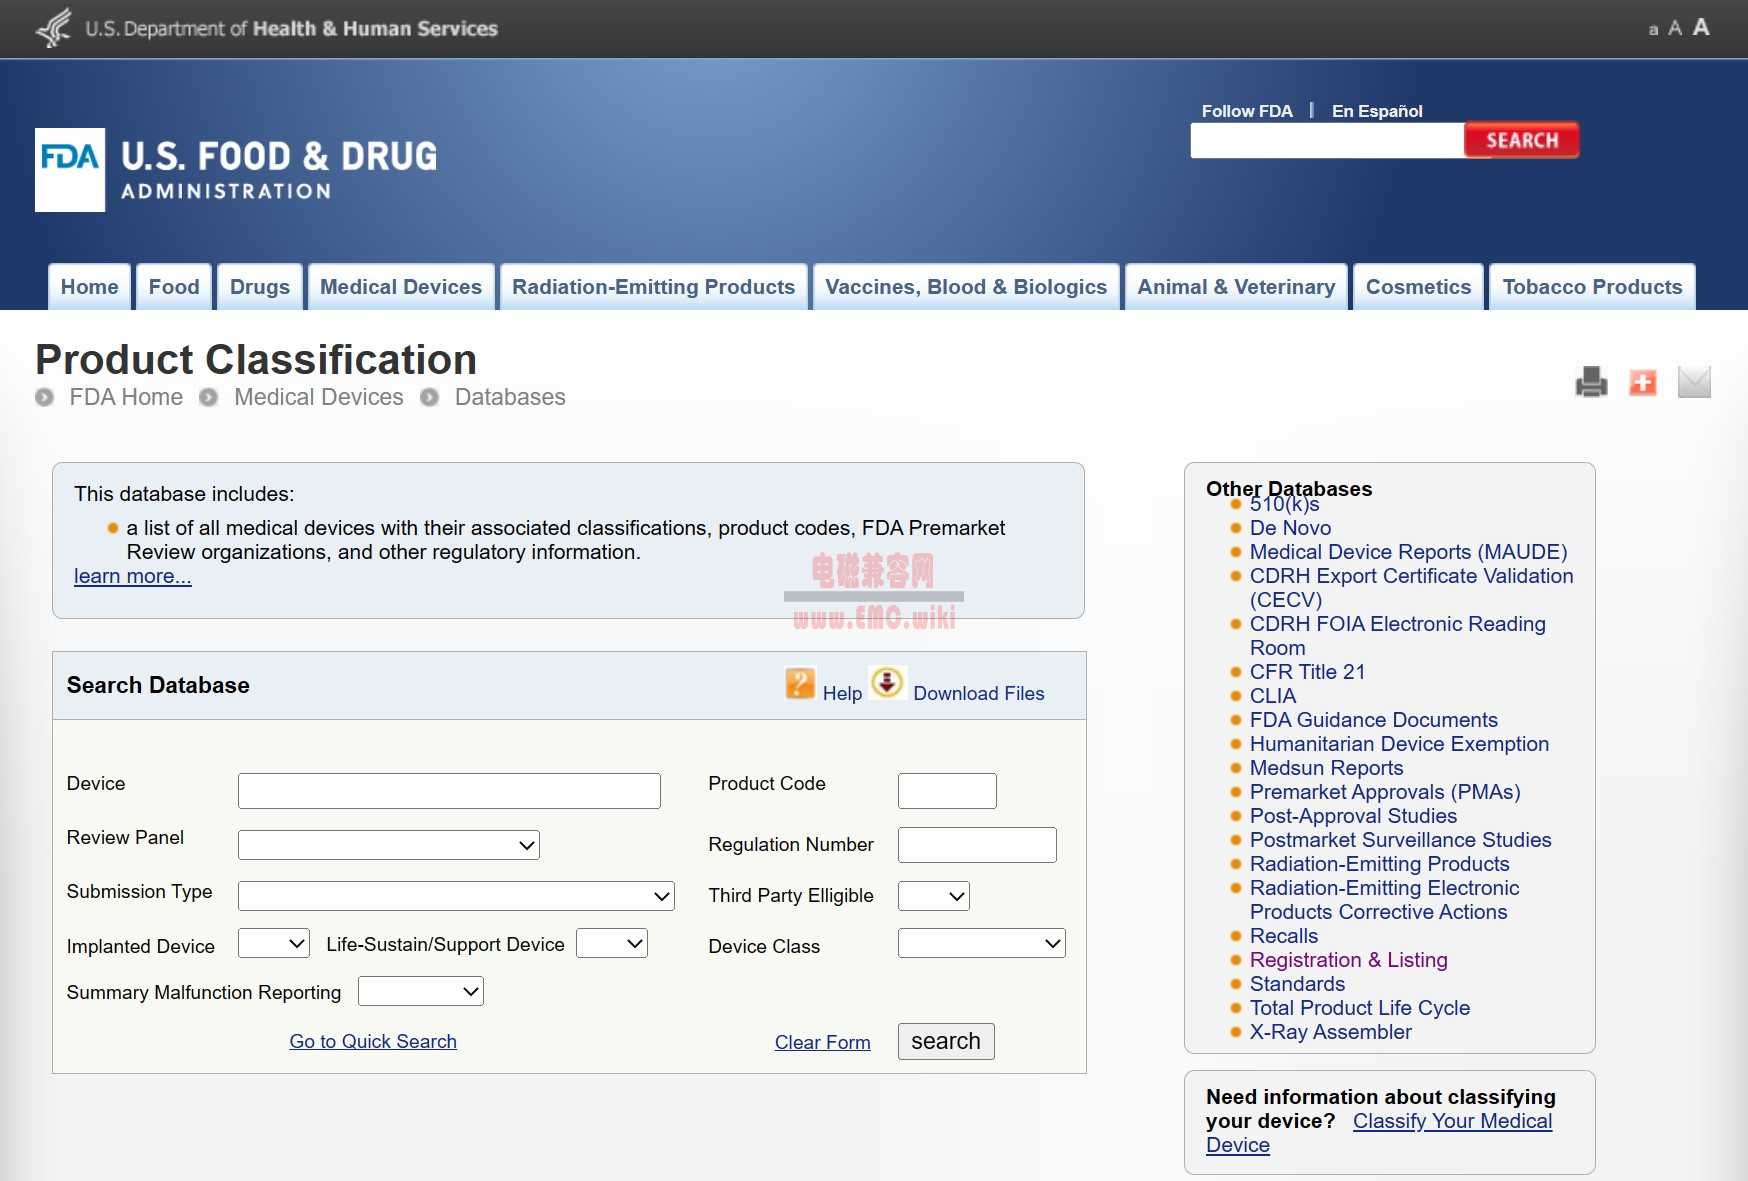The image size is (1748, 1181).
Task: Open the Device Class dropdown
Action: point(982,943)
